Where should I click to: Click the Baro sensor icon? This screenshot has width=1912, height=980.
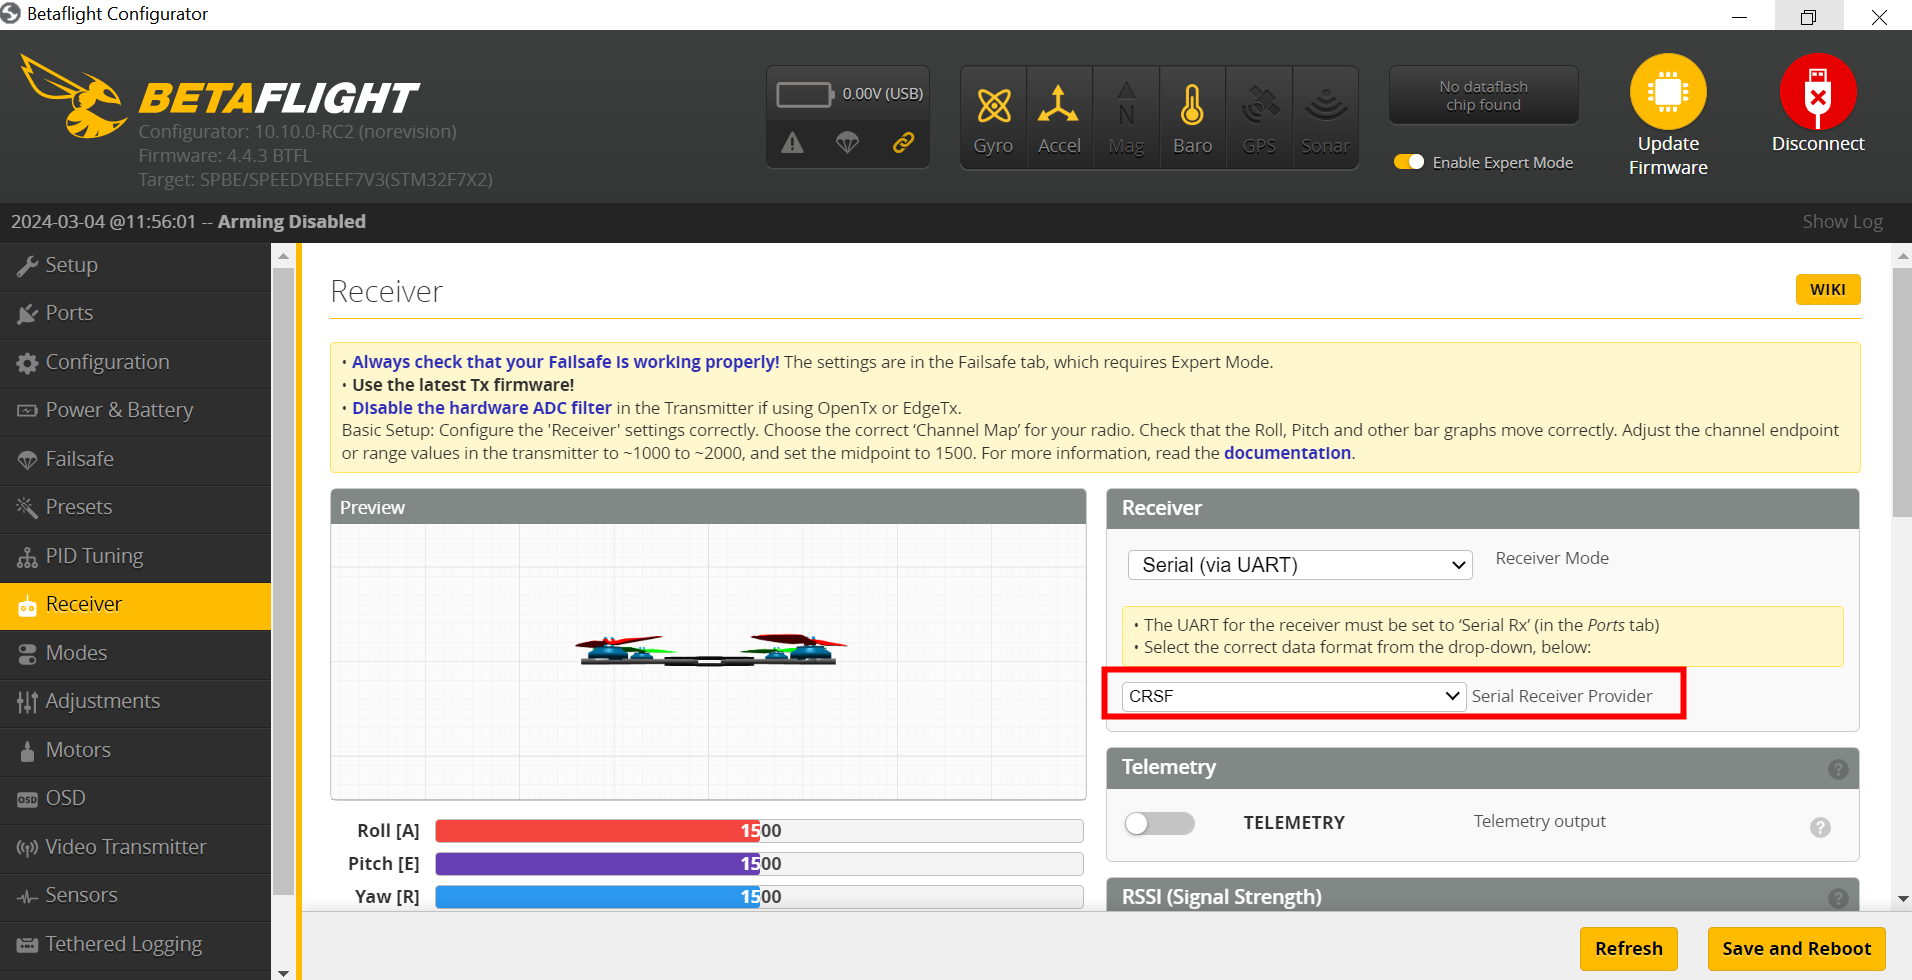(x=1192, y=118)
